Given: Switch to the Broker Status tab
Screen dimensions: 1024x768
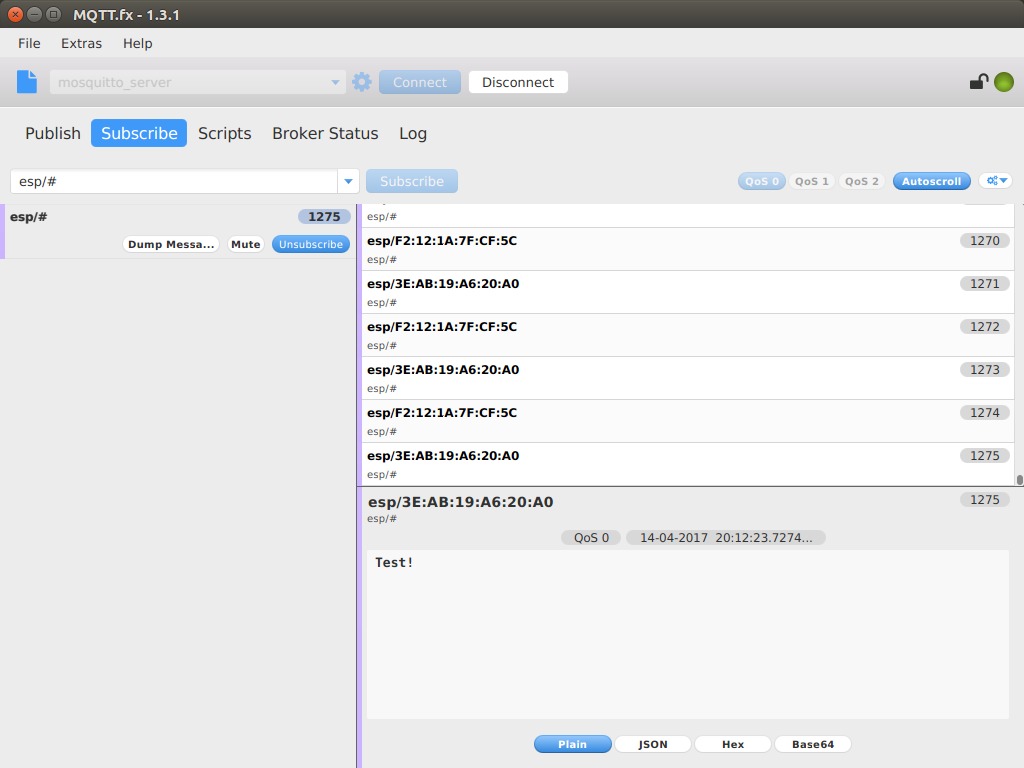Looking at the screenshot, I should (x=325, y=133).
